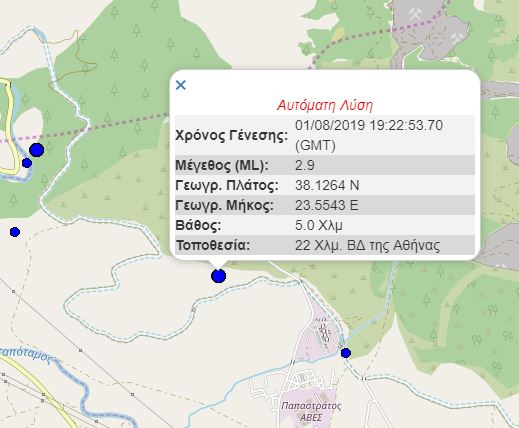
Task: Close the earthquake info popup
Action: 181,85
